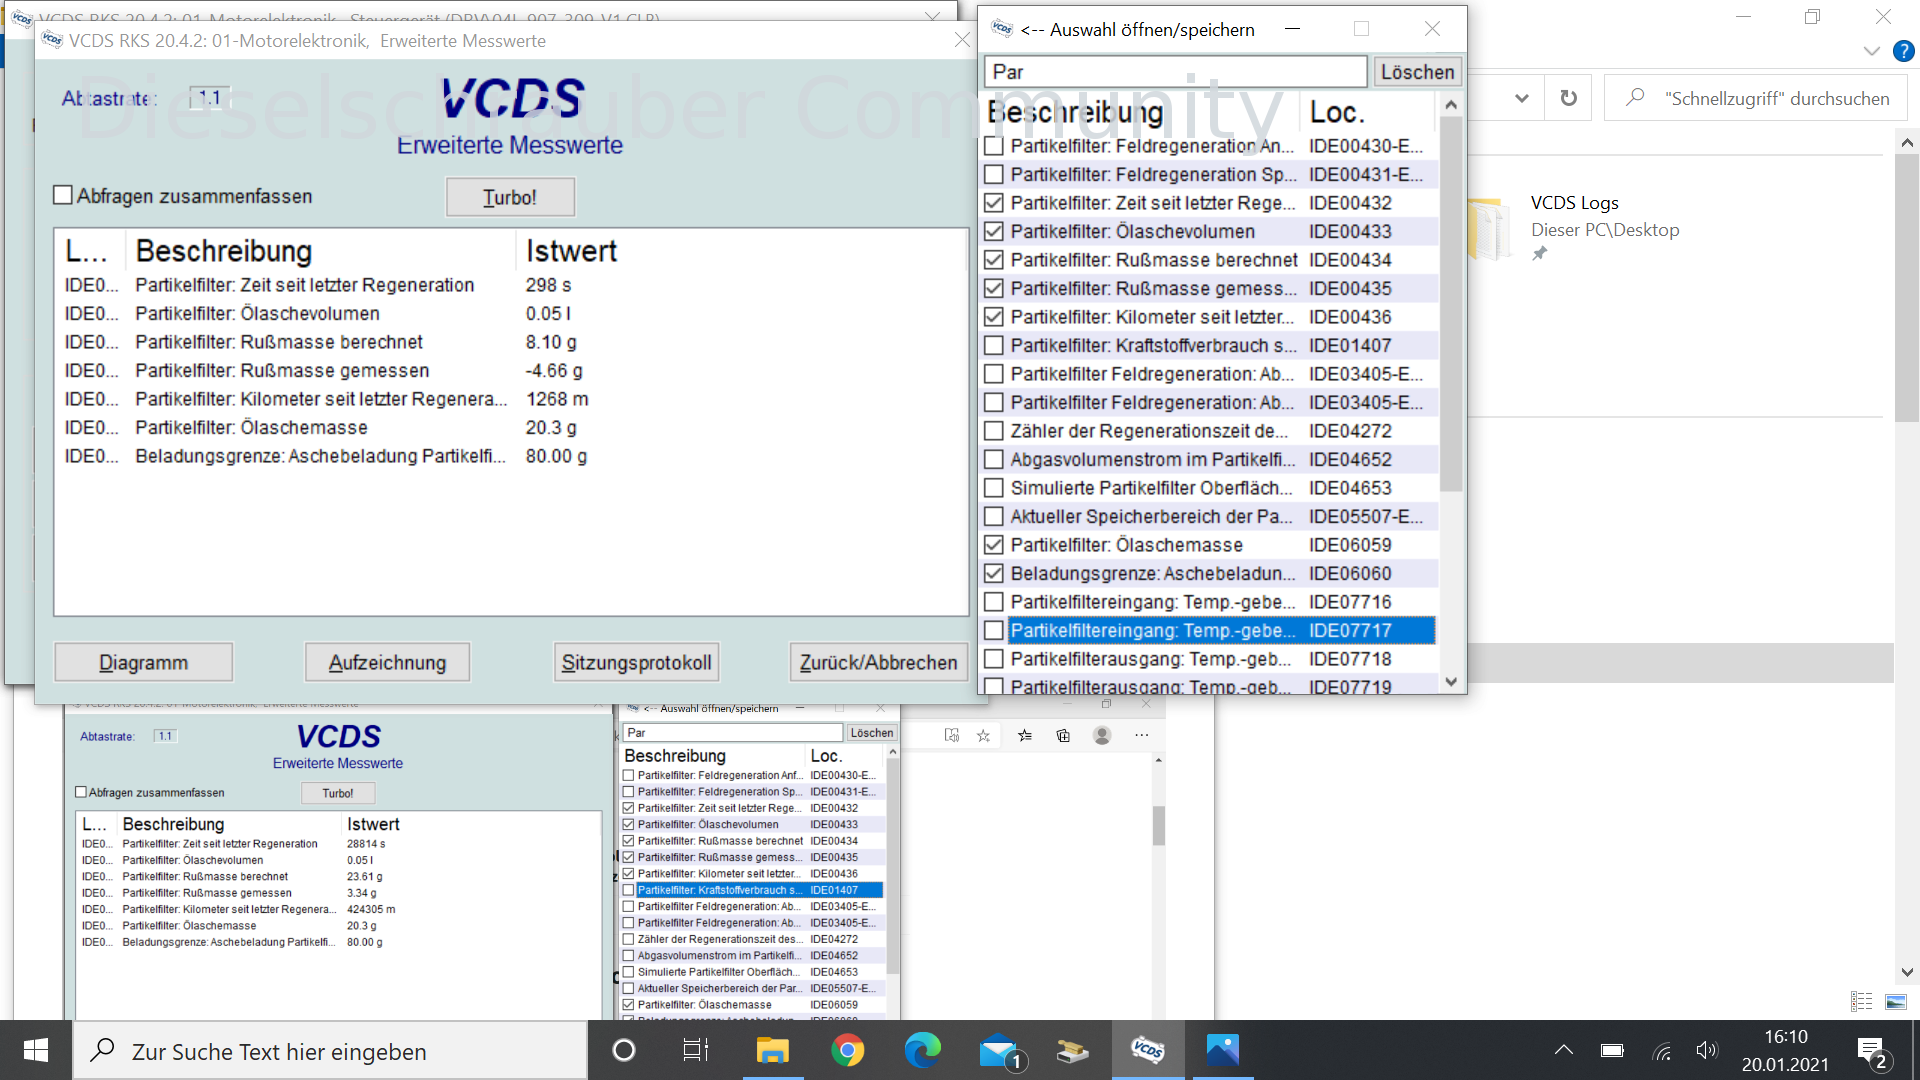The width and height of the screenshot is (1920, 1080).
Task: Open taskbar clock showing 16:10
Action: (x=1785, y=1050)
